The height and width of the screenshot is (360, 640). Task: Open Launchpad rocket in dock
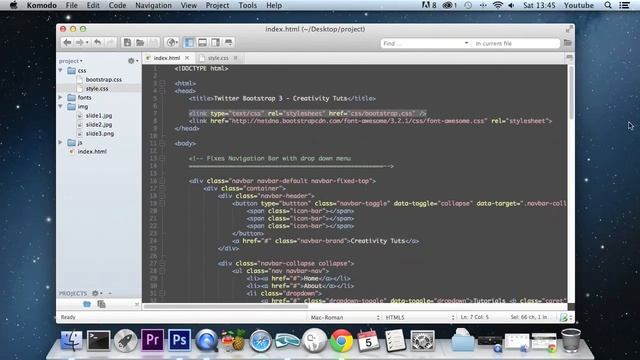[x=125, y=340]
